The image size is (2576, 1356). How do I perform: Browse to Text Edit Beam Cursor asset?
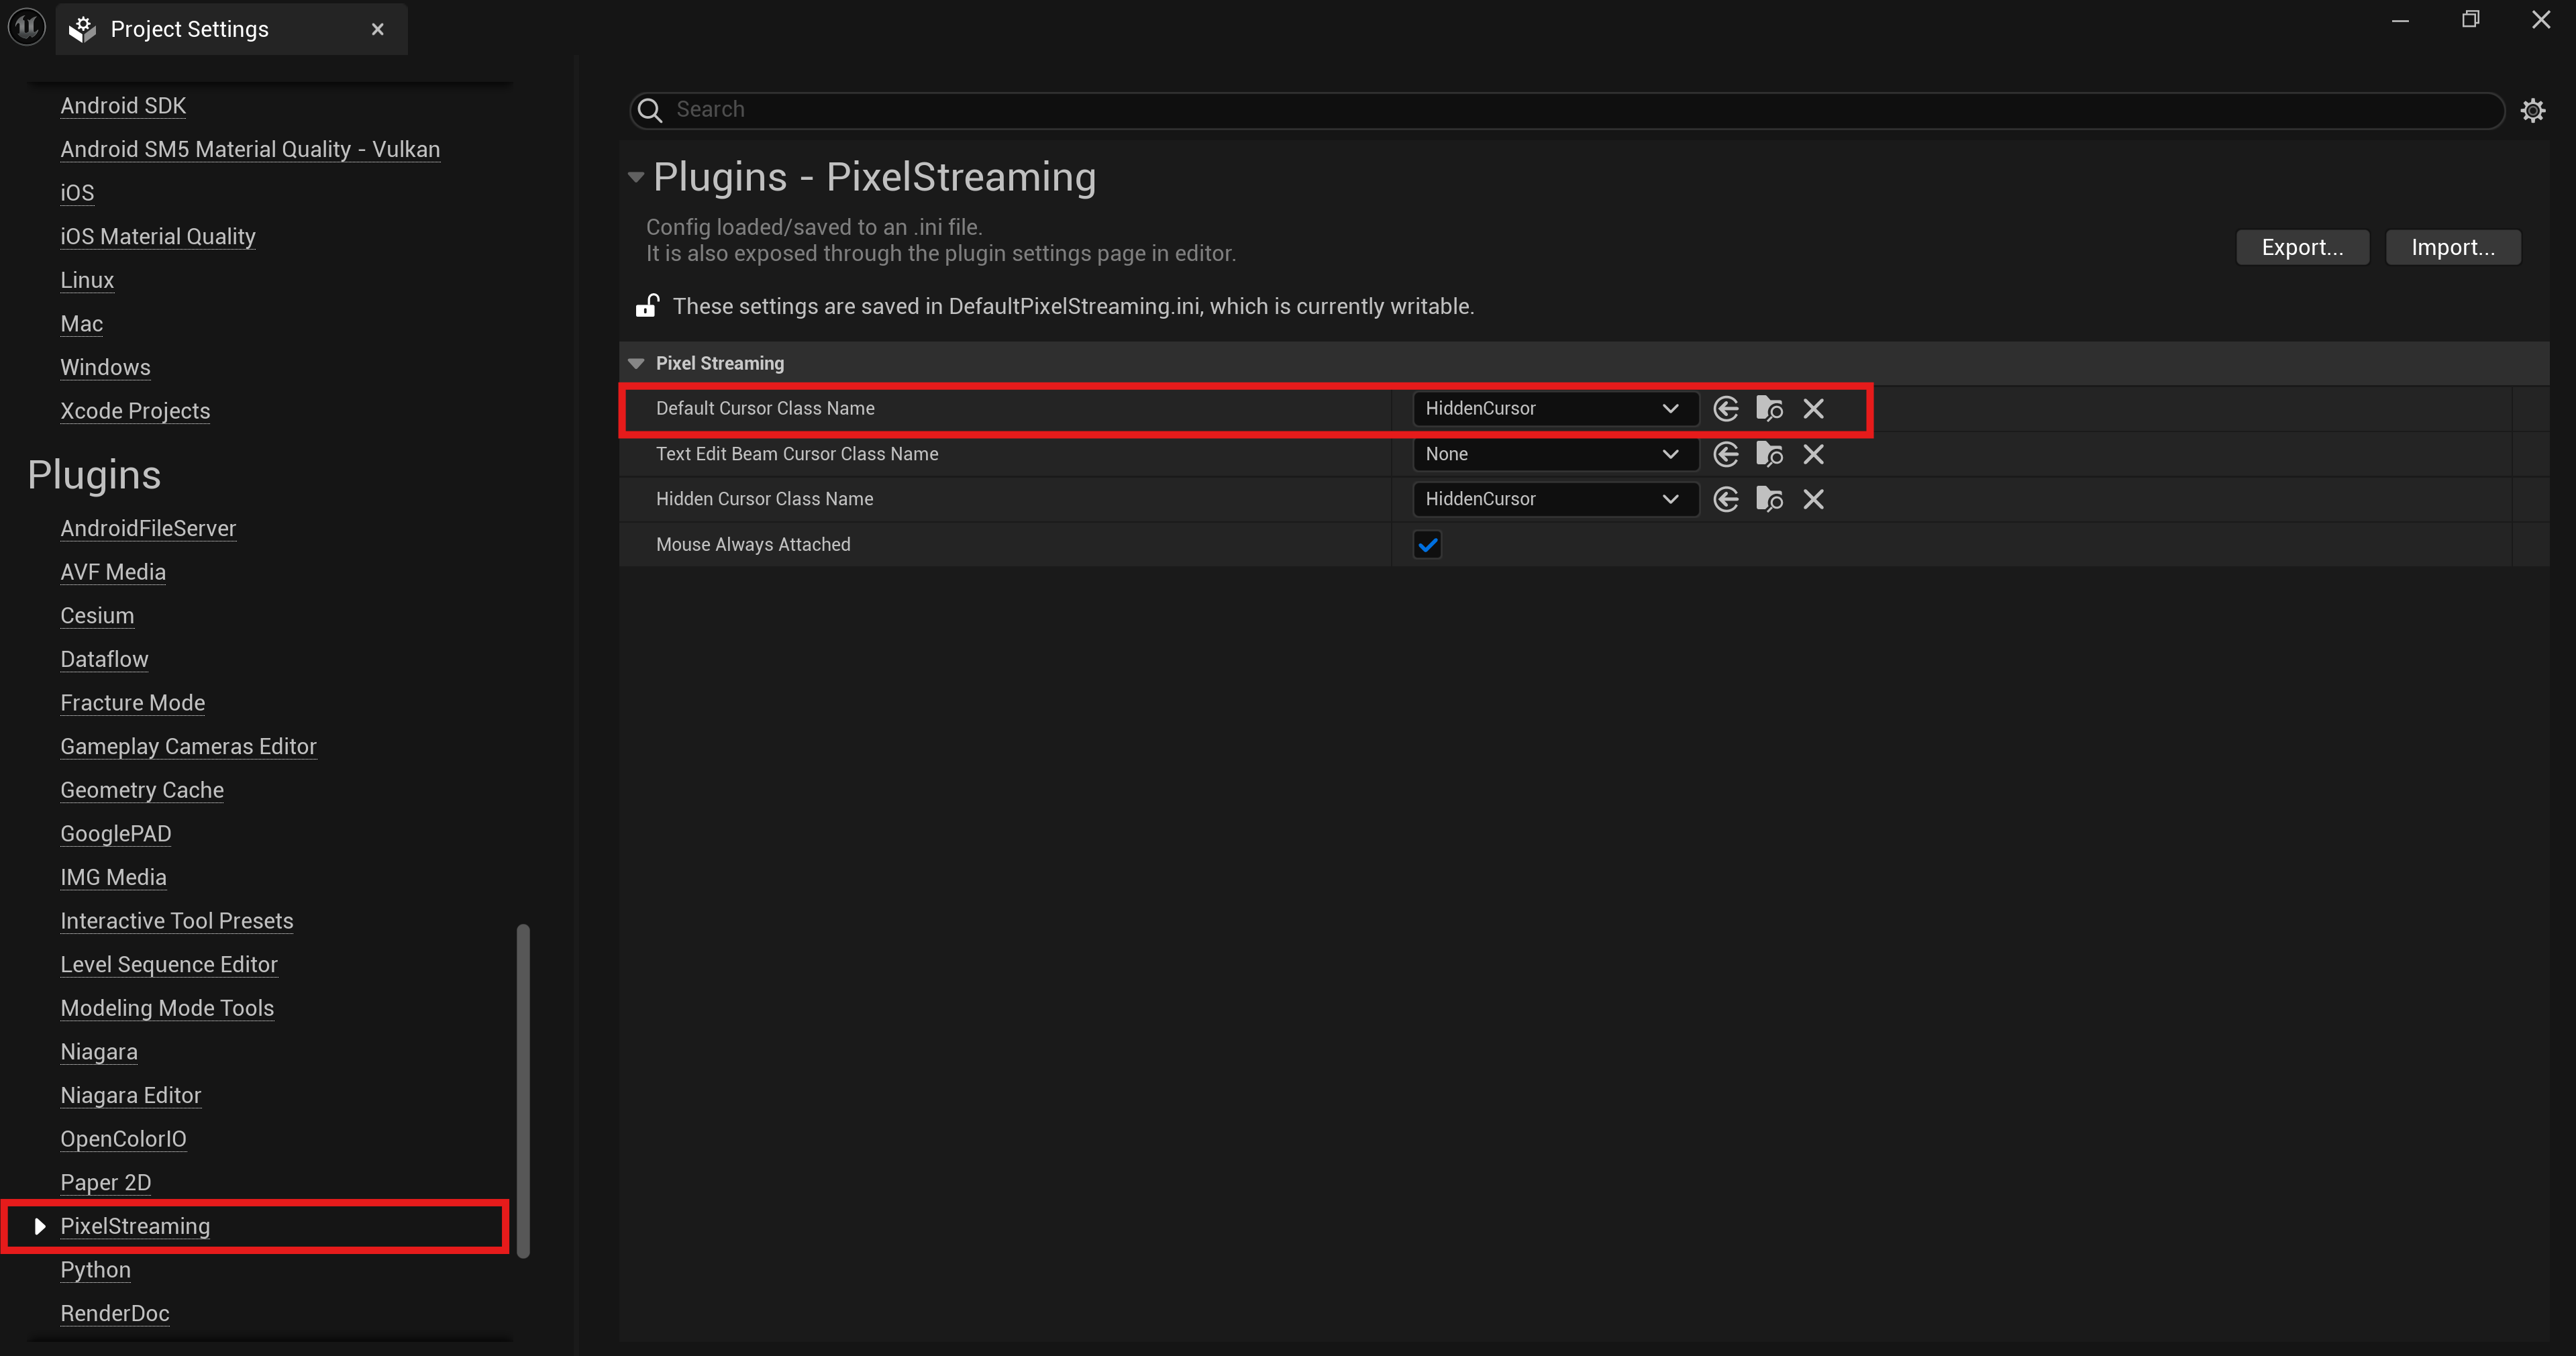(1769, 454)
